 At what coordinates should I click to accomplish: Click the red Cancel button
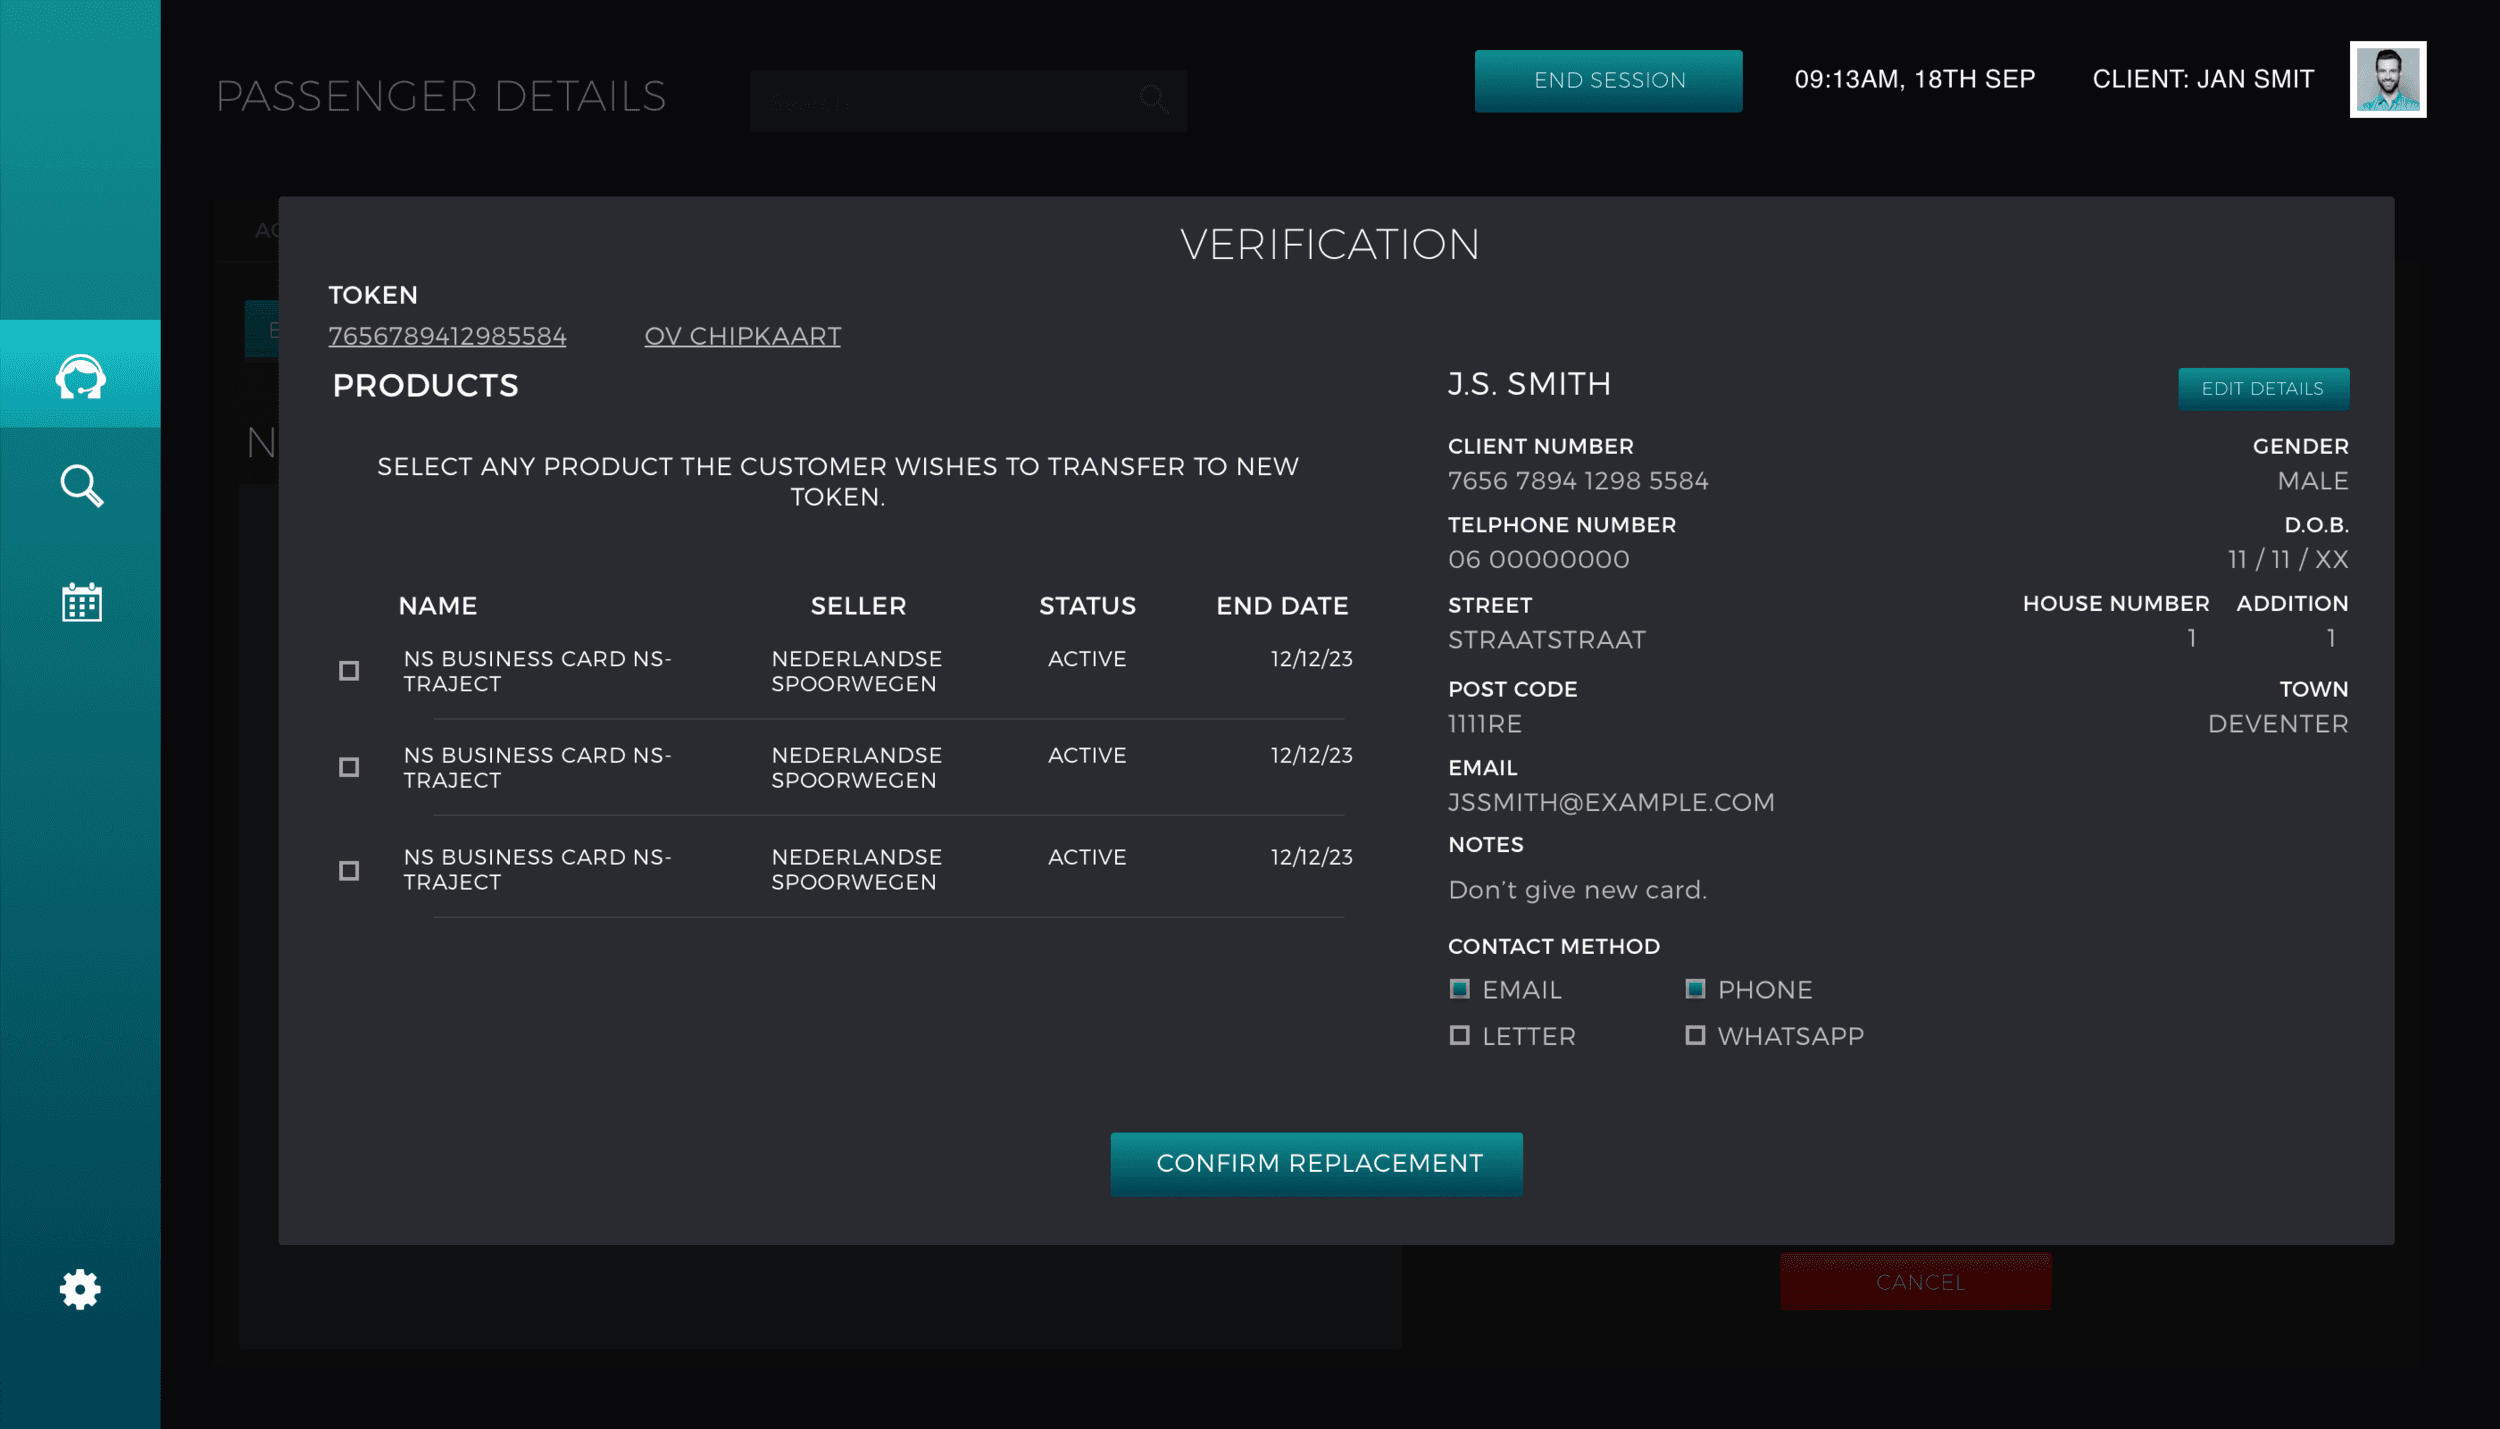pos(1915,1281)
